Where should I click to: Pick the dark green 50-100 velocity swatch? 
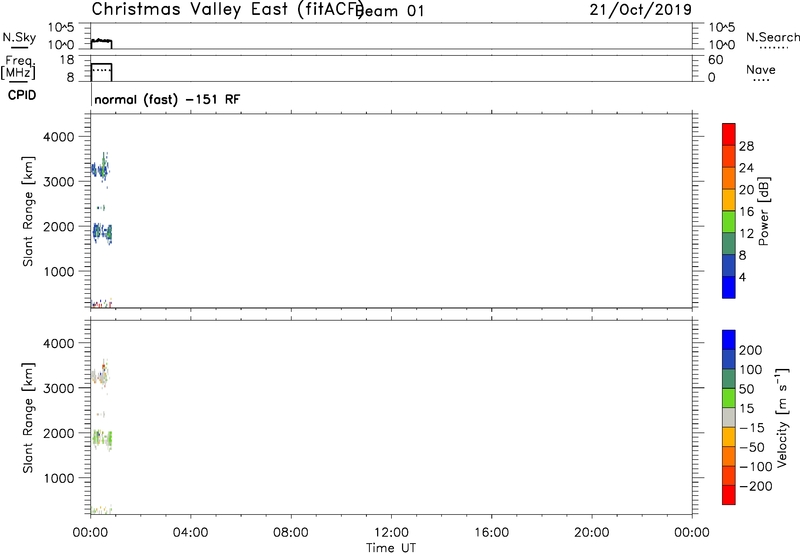click(729, 379)
